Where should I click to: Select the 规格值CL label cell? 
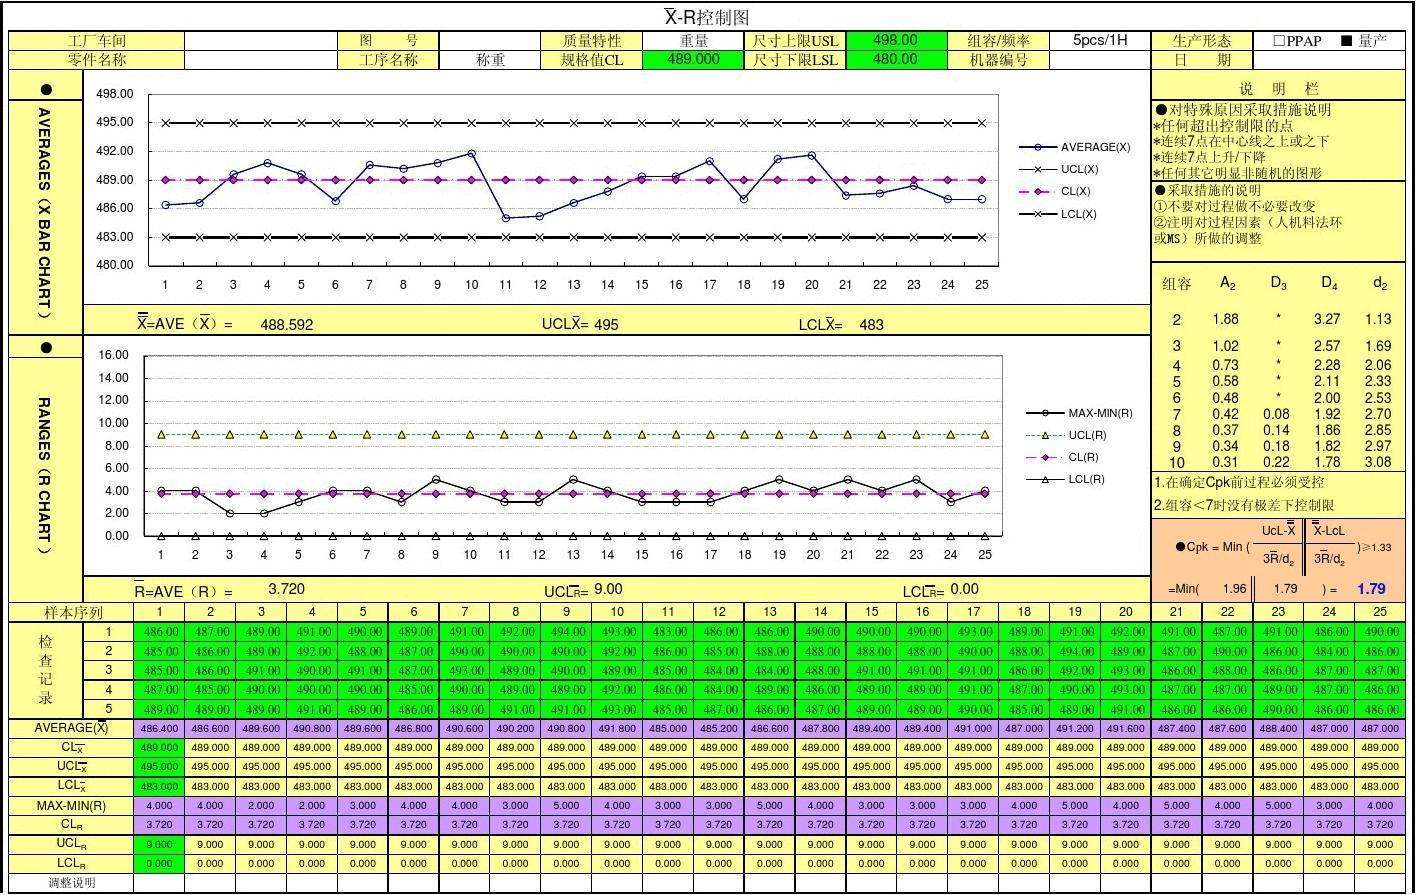(591, 59)
